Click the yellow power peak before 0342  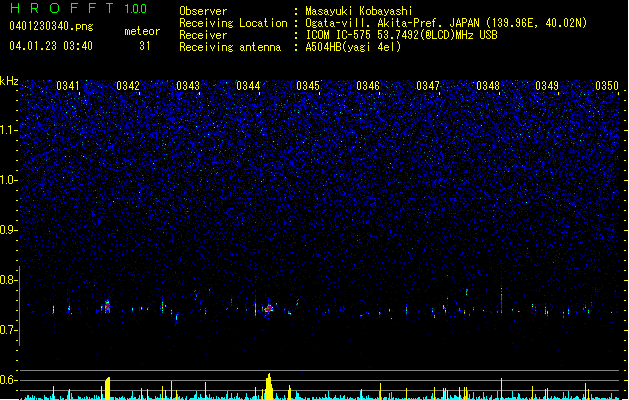107,388
